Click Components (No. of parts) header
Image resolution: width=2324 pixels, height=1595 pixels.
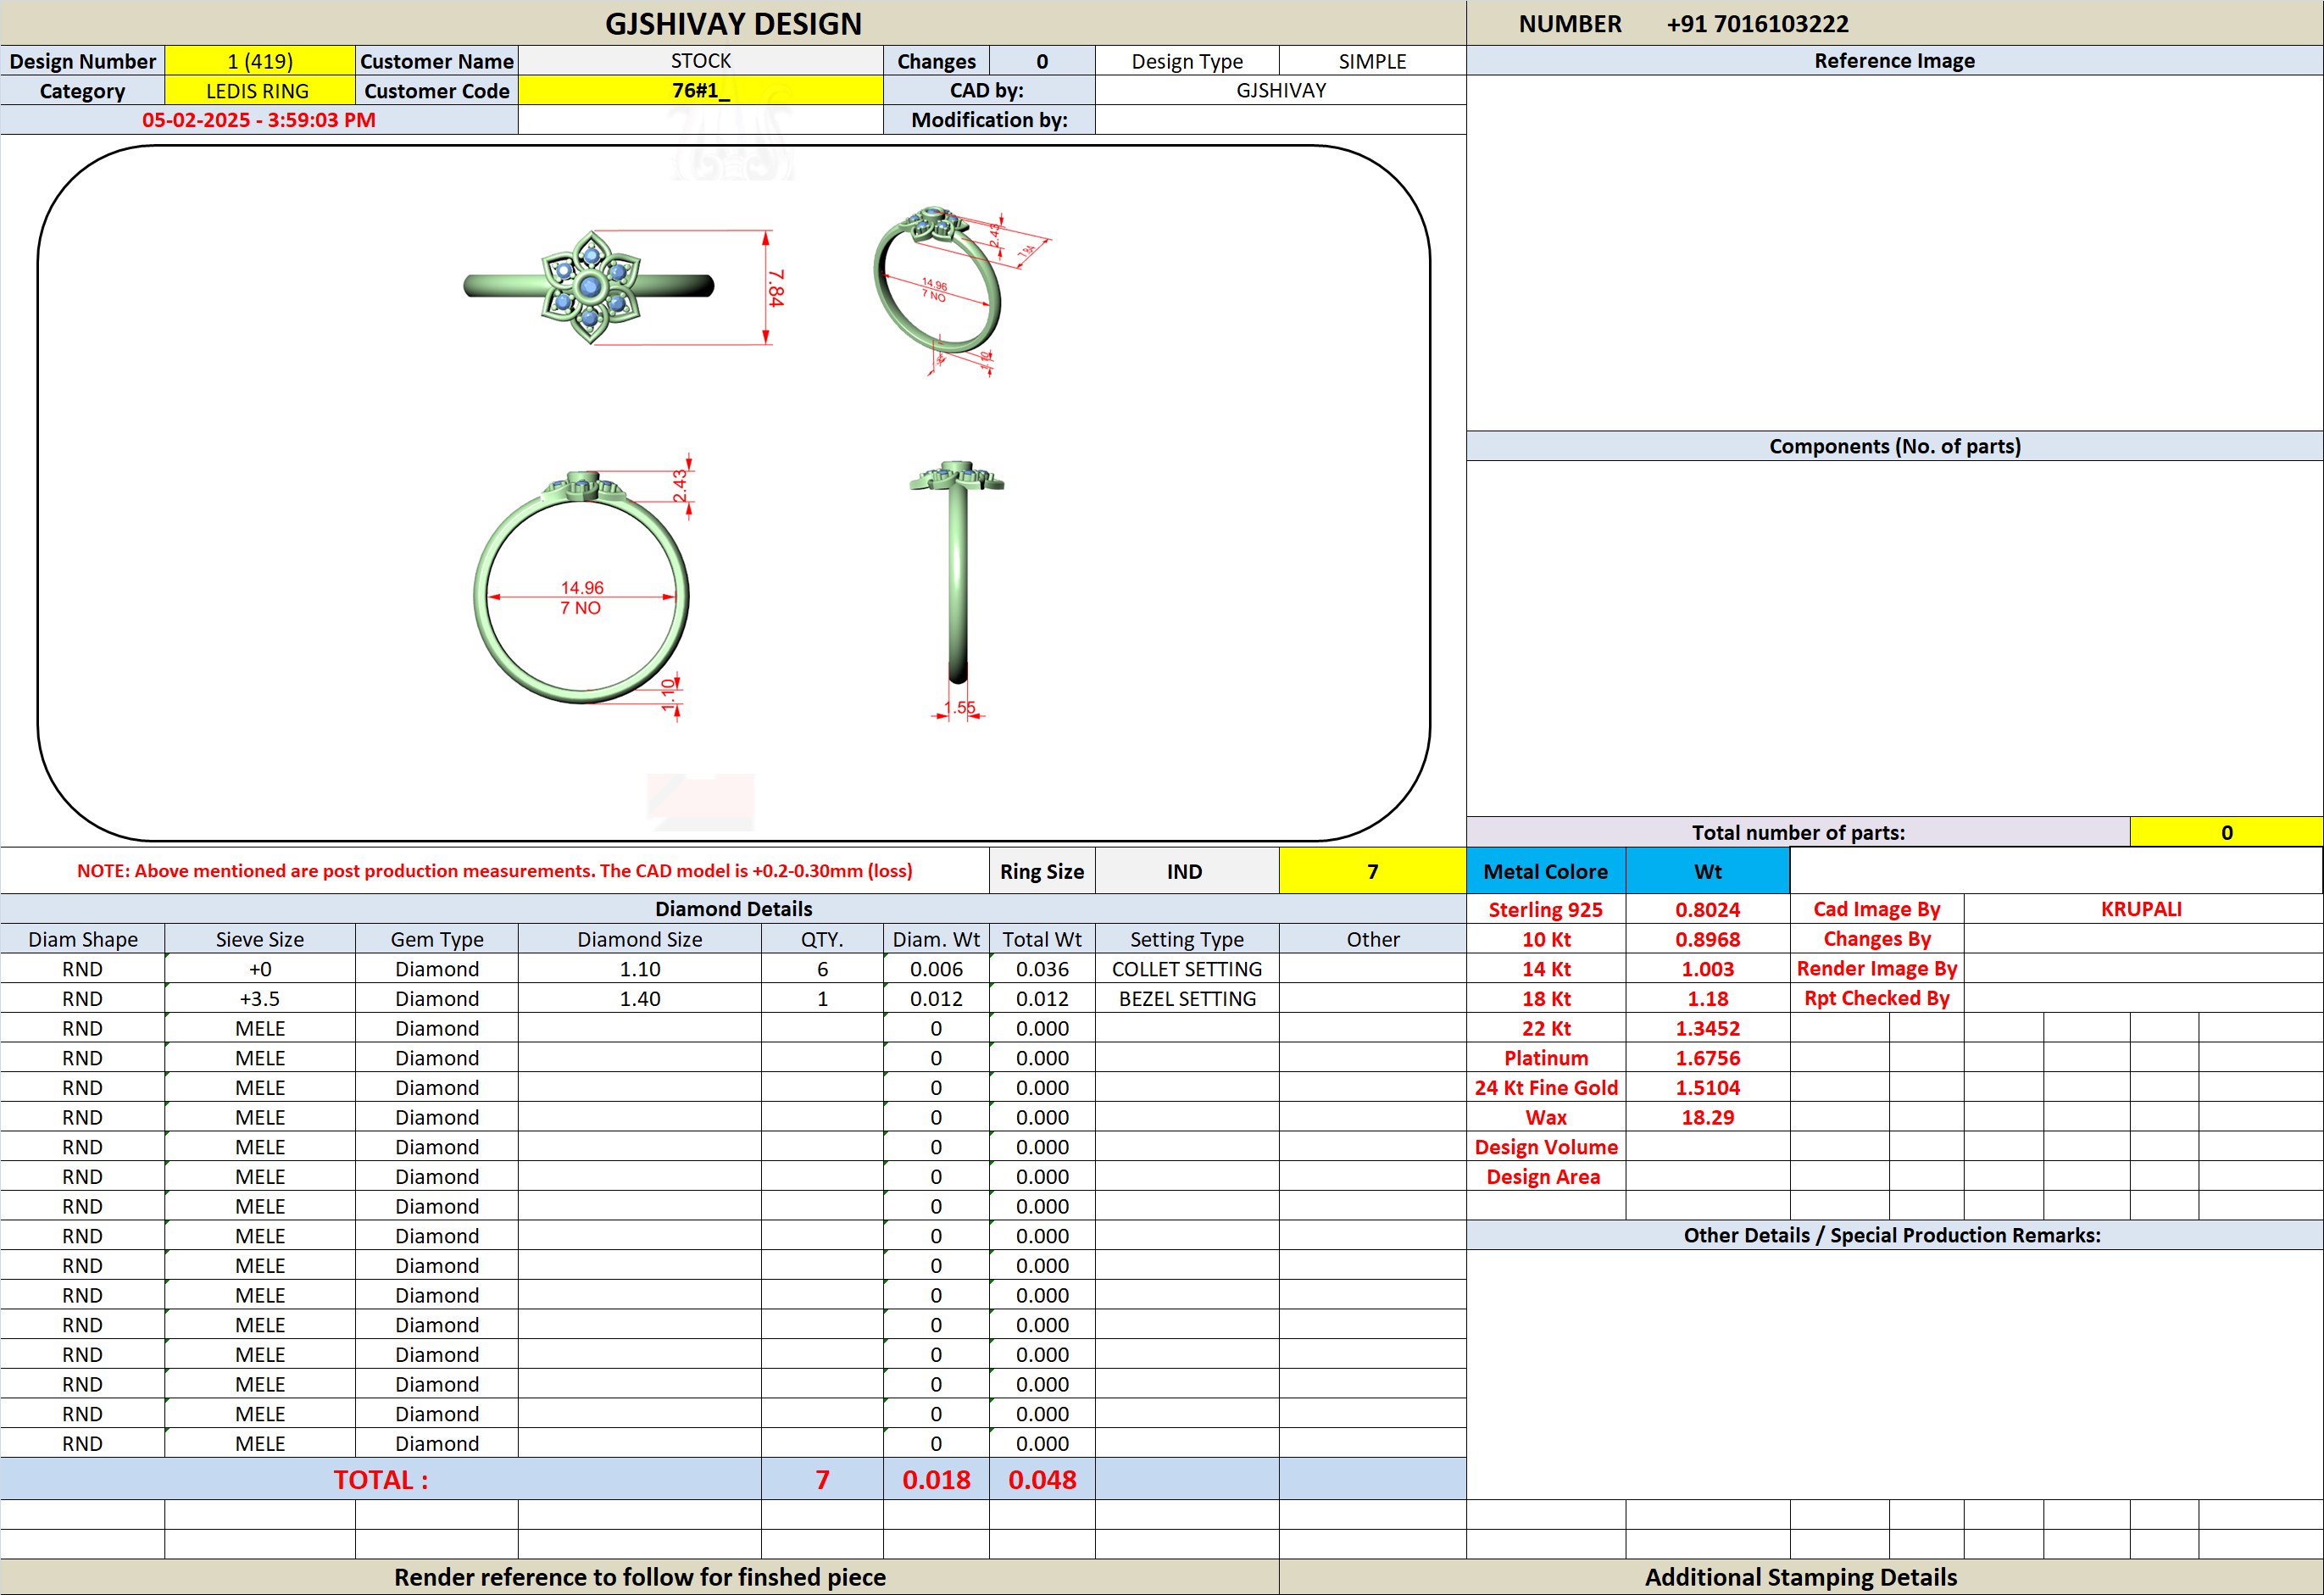[1894, 446]
